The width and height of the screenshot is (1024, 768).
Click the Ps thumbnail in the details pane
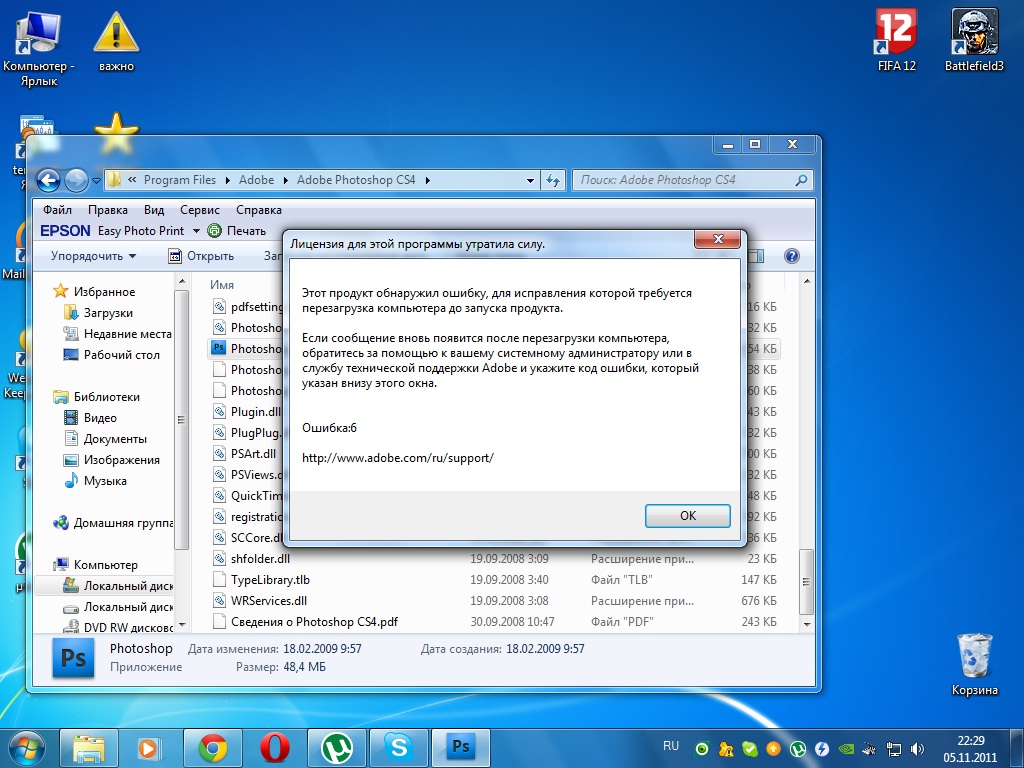[x=73, y=658]
